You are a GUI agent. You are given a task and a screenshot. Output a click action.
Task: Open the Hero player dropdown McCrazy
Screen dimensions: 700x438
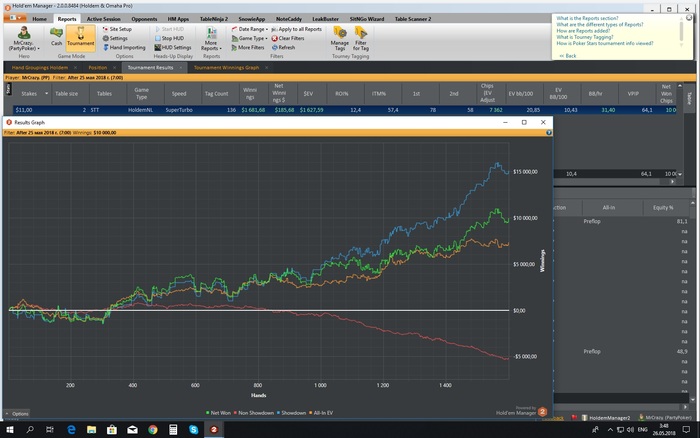coord(24,39)
